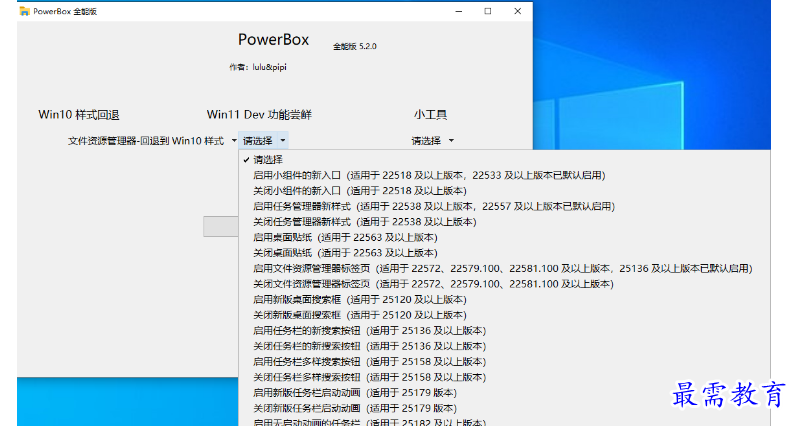Click the partially hidden button behind the menu

tap(221, 226)
